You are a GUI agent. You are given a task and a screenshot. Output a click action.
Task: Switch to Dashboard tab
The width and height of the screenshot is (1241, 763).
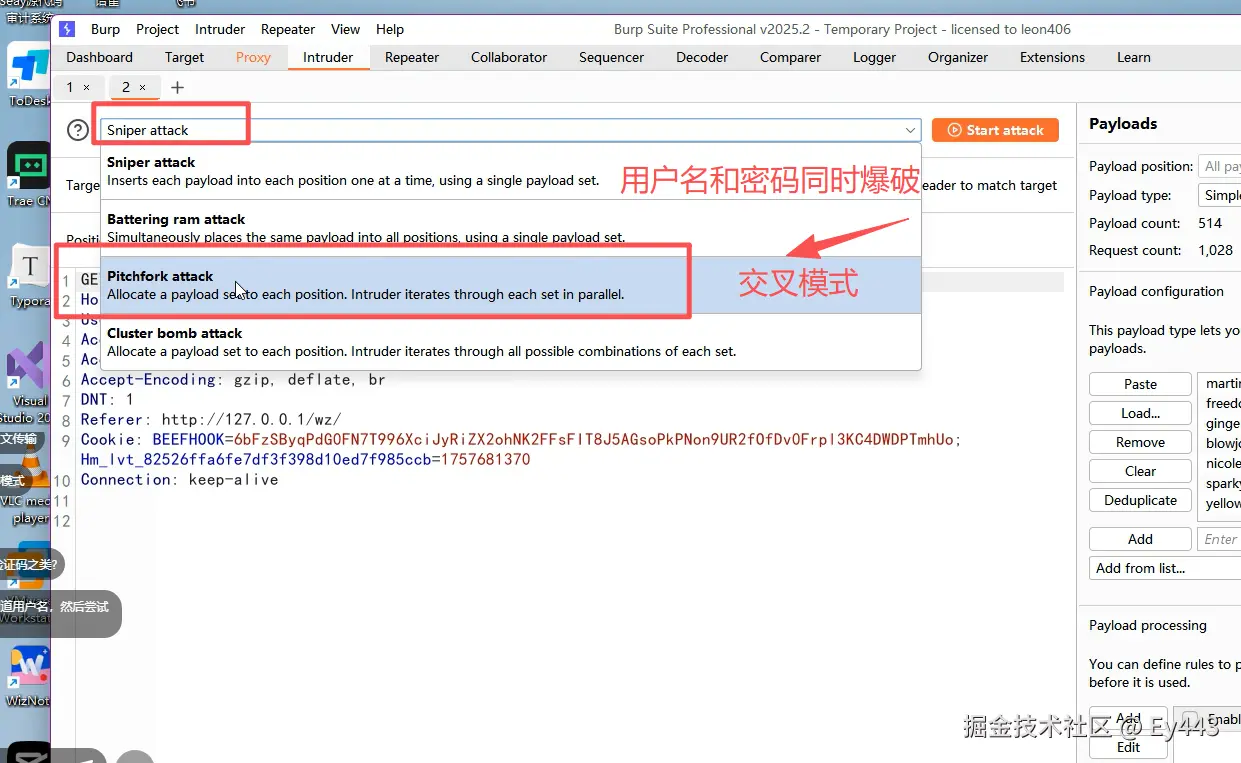point(100,57)
